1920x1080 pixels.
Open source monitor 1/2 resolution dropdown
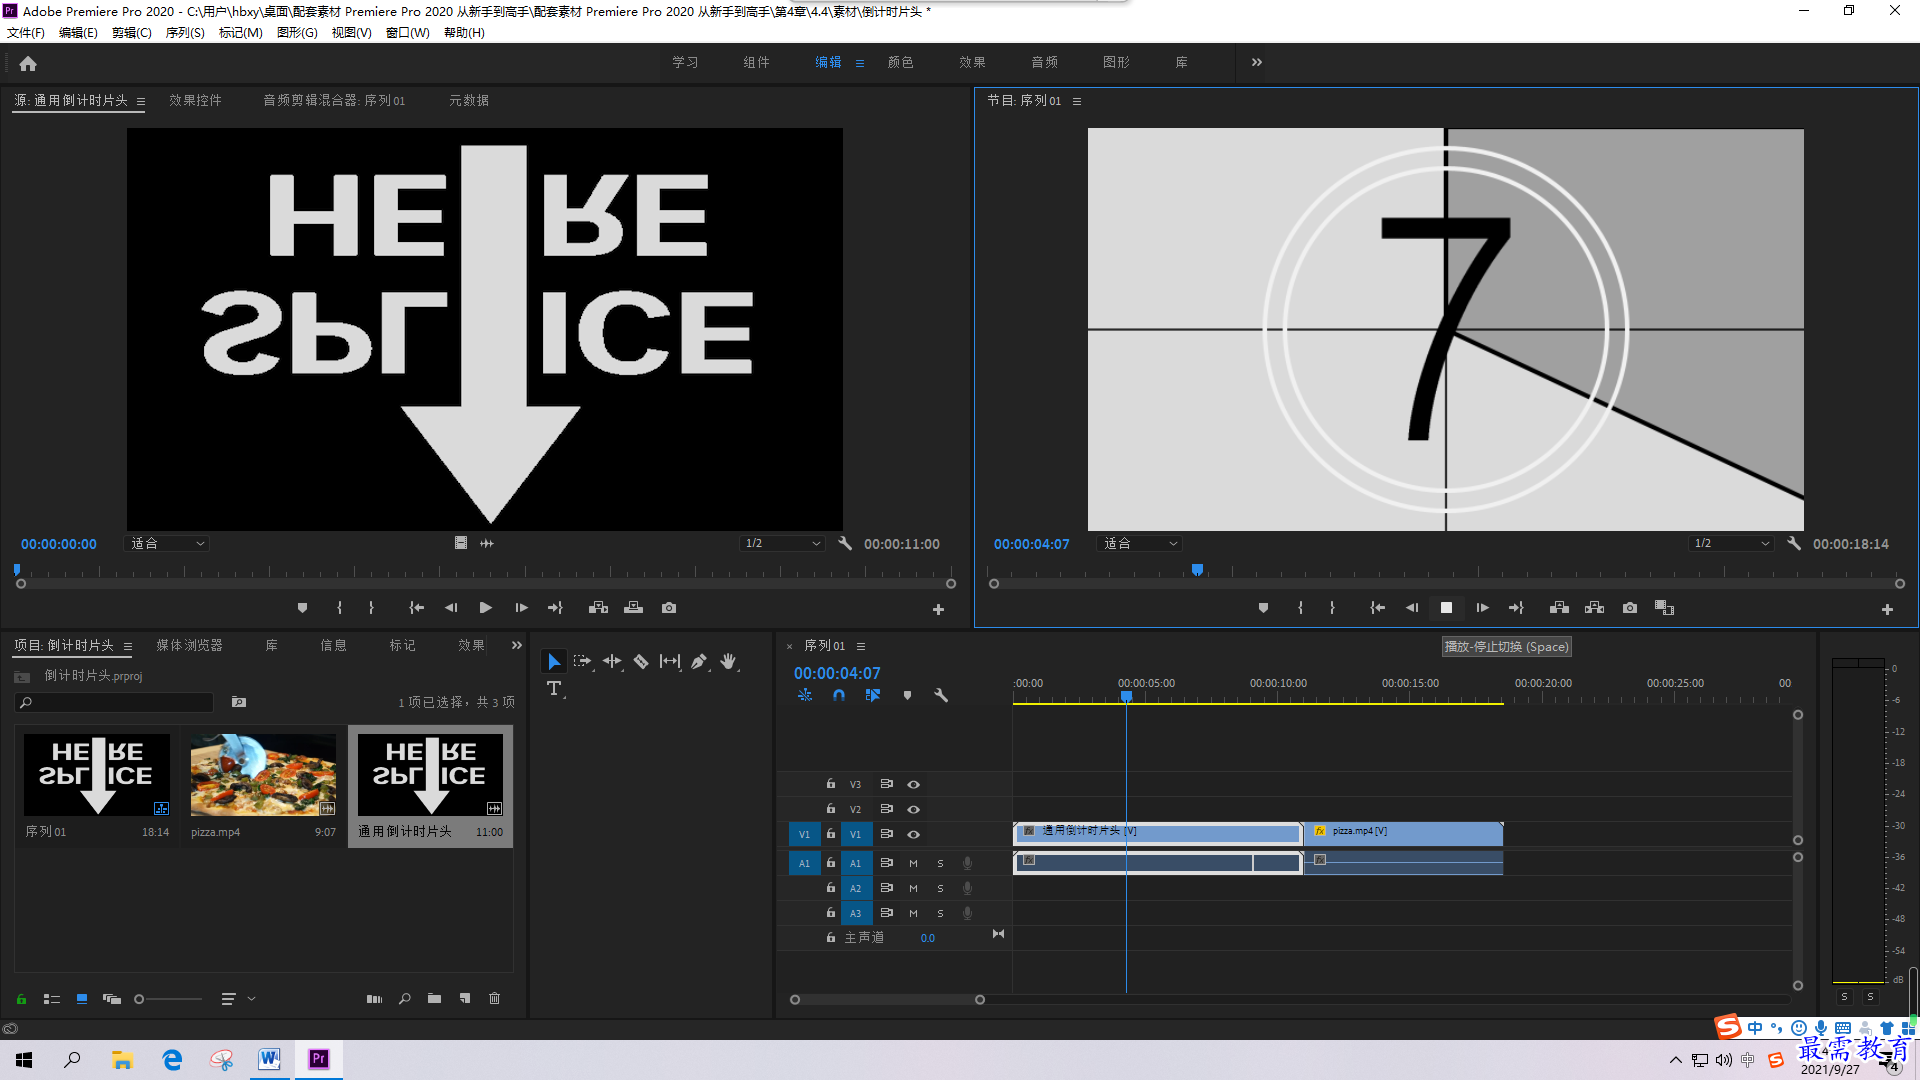782,544
